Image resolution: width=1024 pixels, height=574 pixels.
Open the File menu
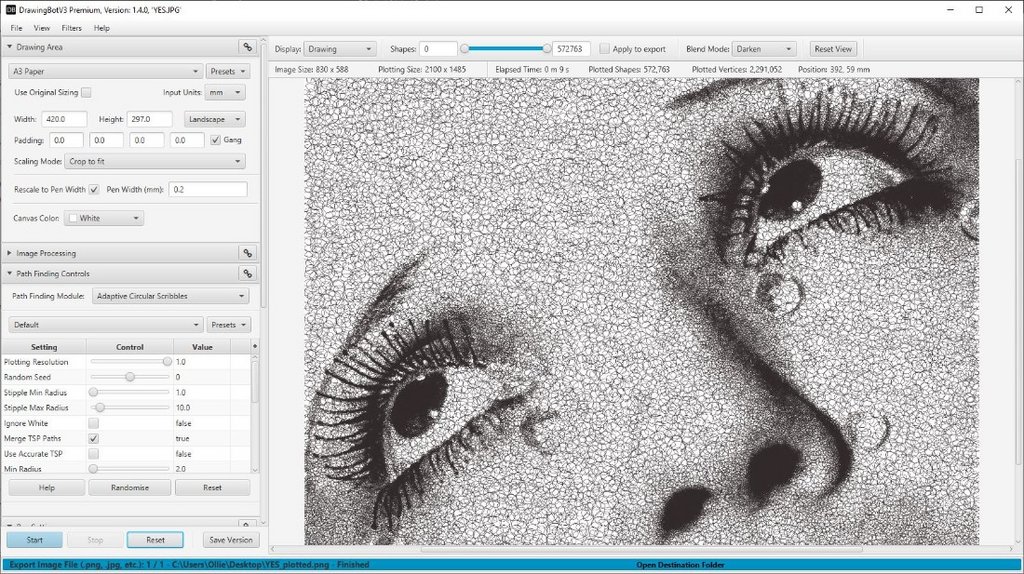pos(16,28)
